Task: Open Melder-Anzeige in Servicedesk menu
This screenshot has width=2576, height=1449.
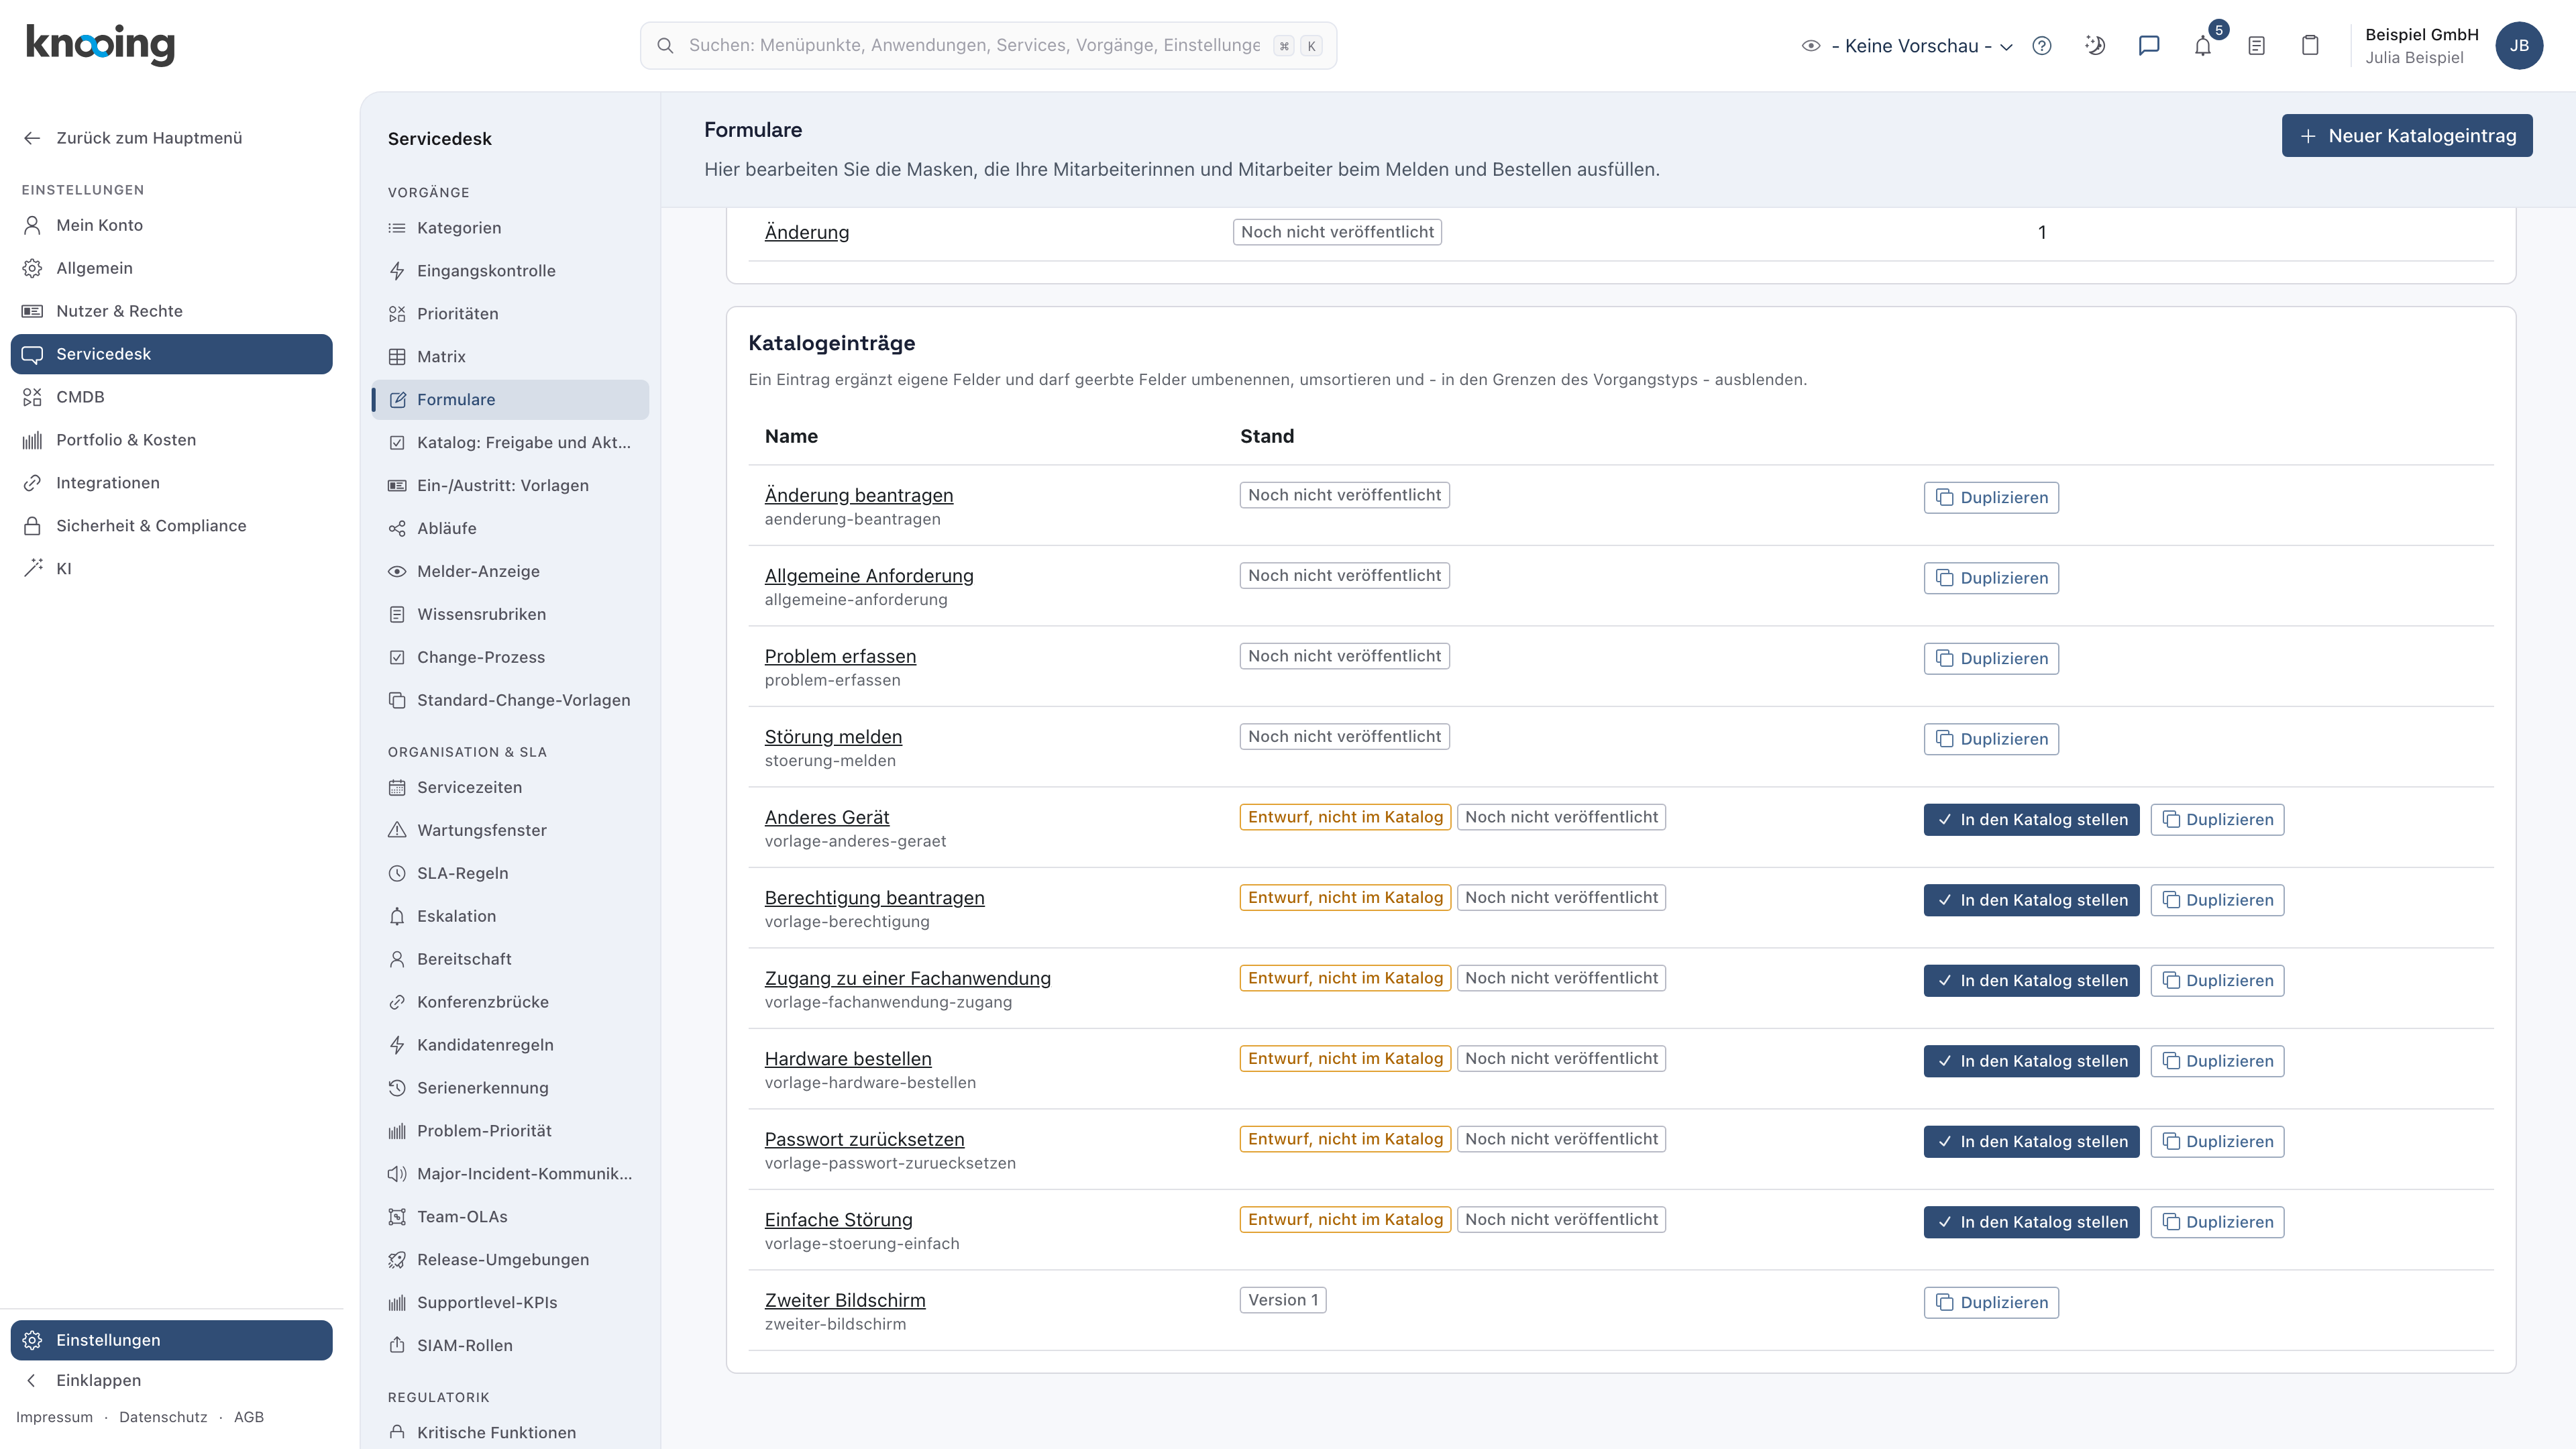Action: (x=510, y=571)
